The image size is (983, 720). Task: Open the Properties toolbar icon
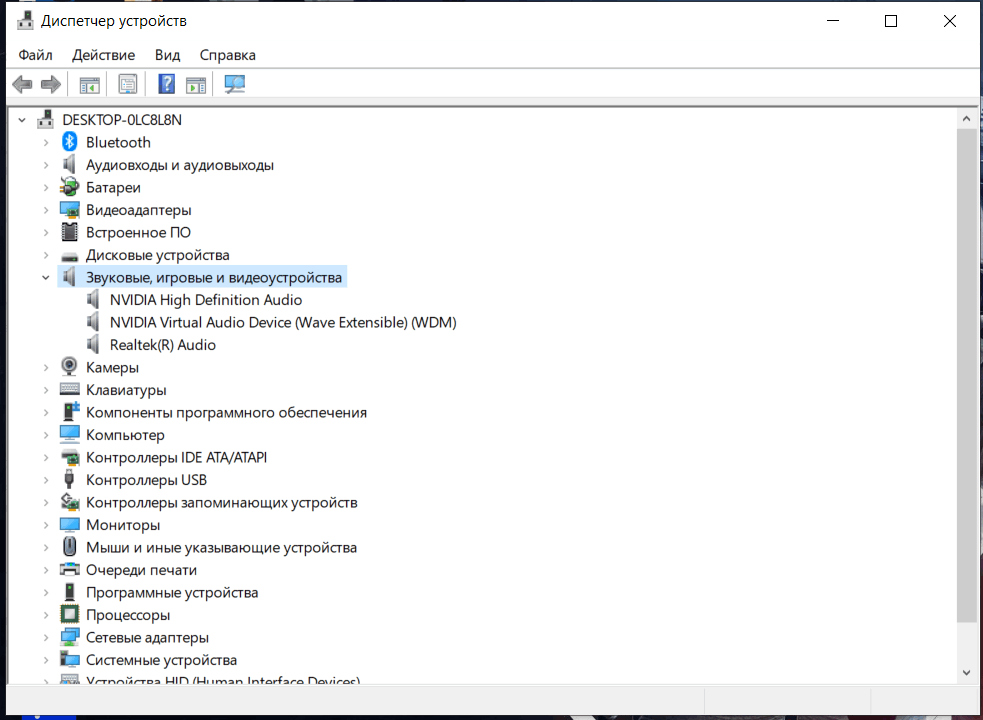(x=128, y=85)
